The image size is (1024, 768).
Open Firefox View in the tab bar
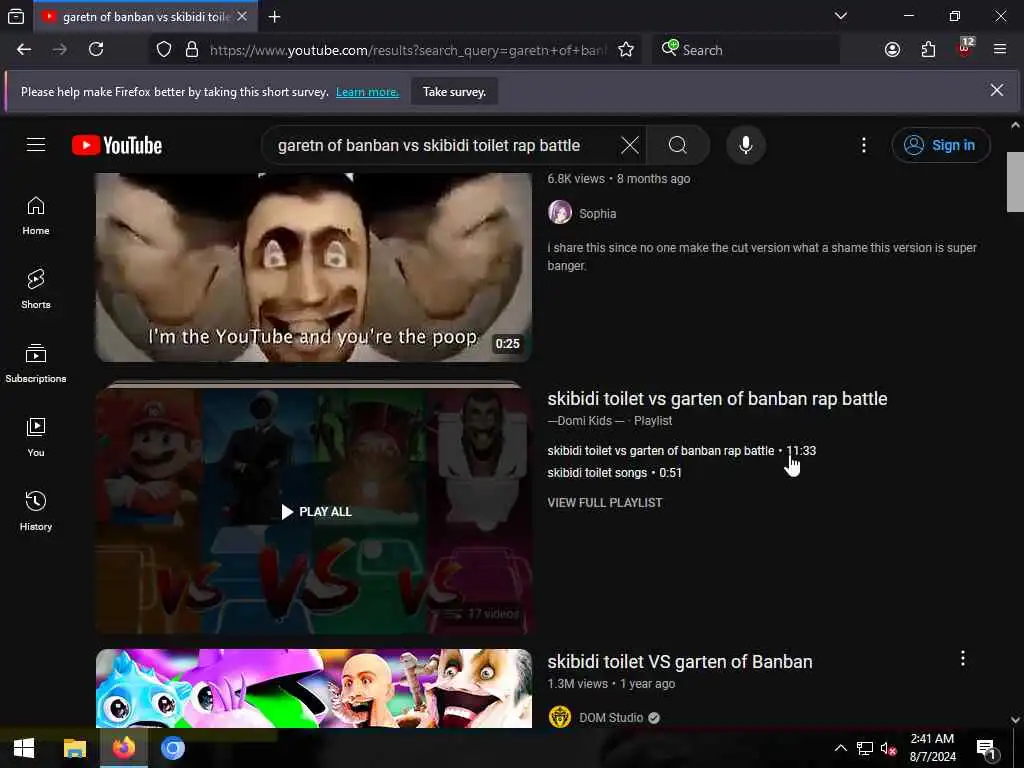tap(16, 16)
